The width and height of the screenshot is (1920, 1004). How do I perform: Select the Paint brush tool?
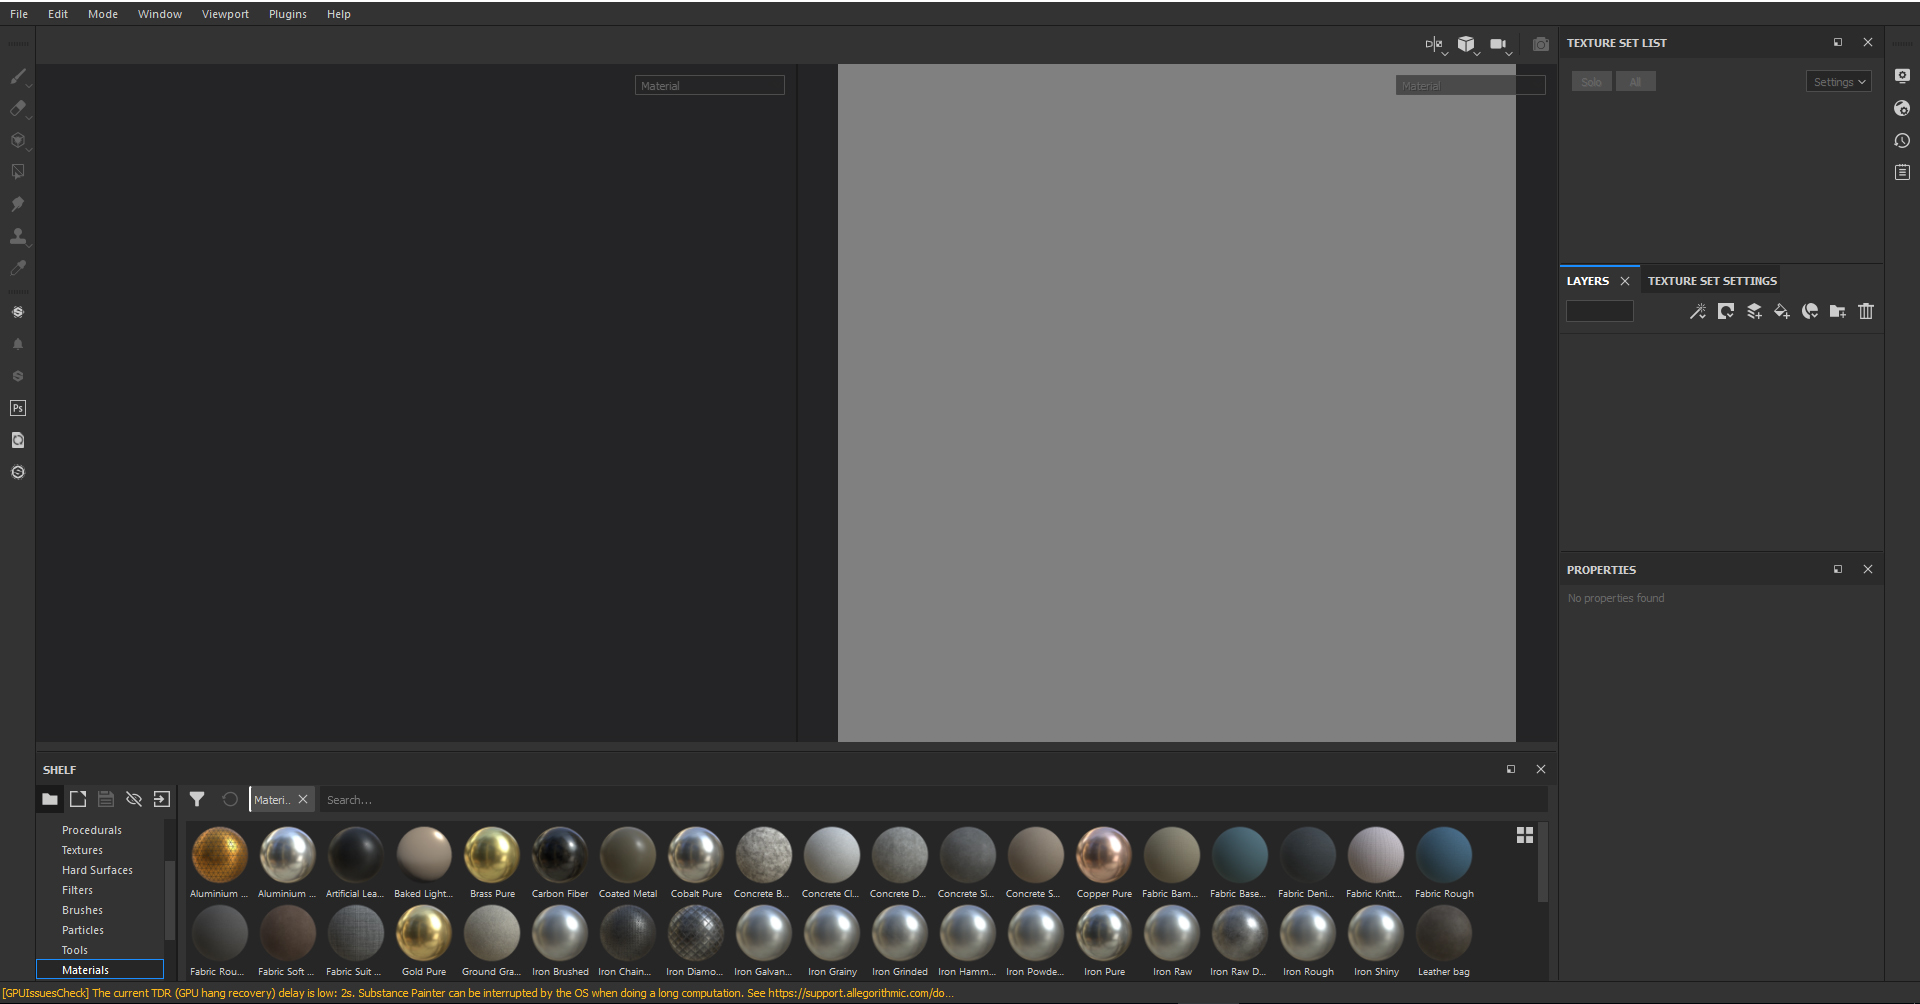click(x=18, y=76)
